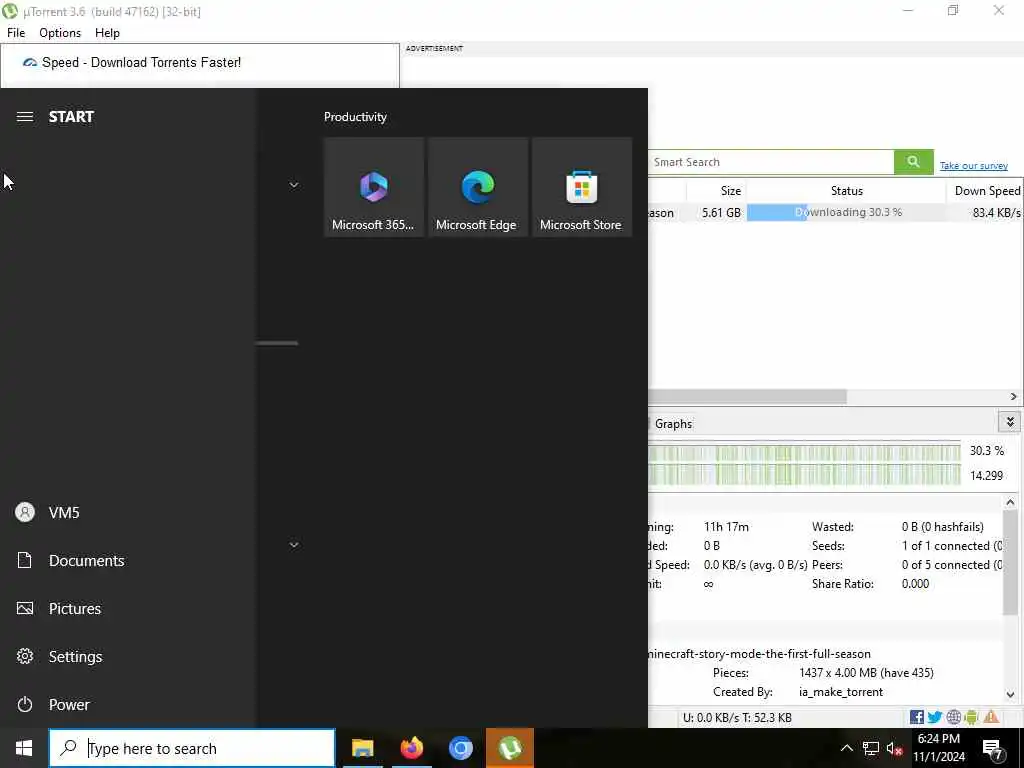Click the muted volume tray icon
The width and height of the screenshot is (1024, 768).
click(894, 748)
